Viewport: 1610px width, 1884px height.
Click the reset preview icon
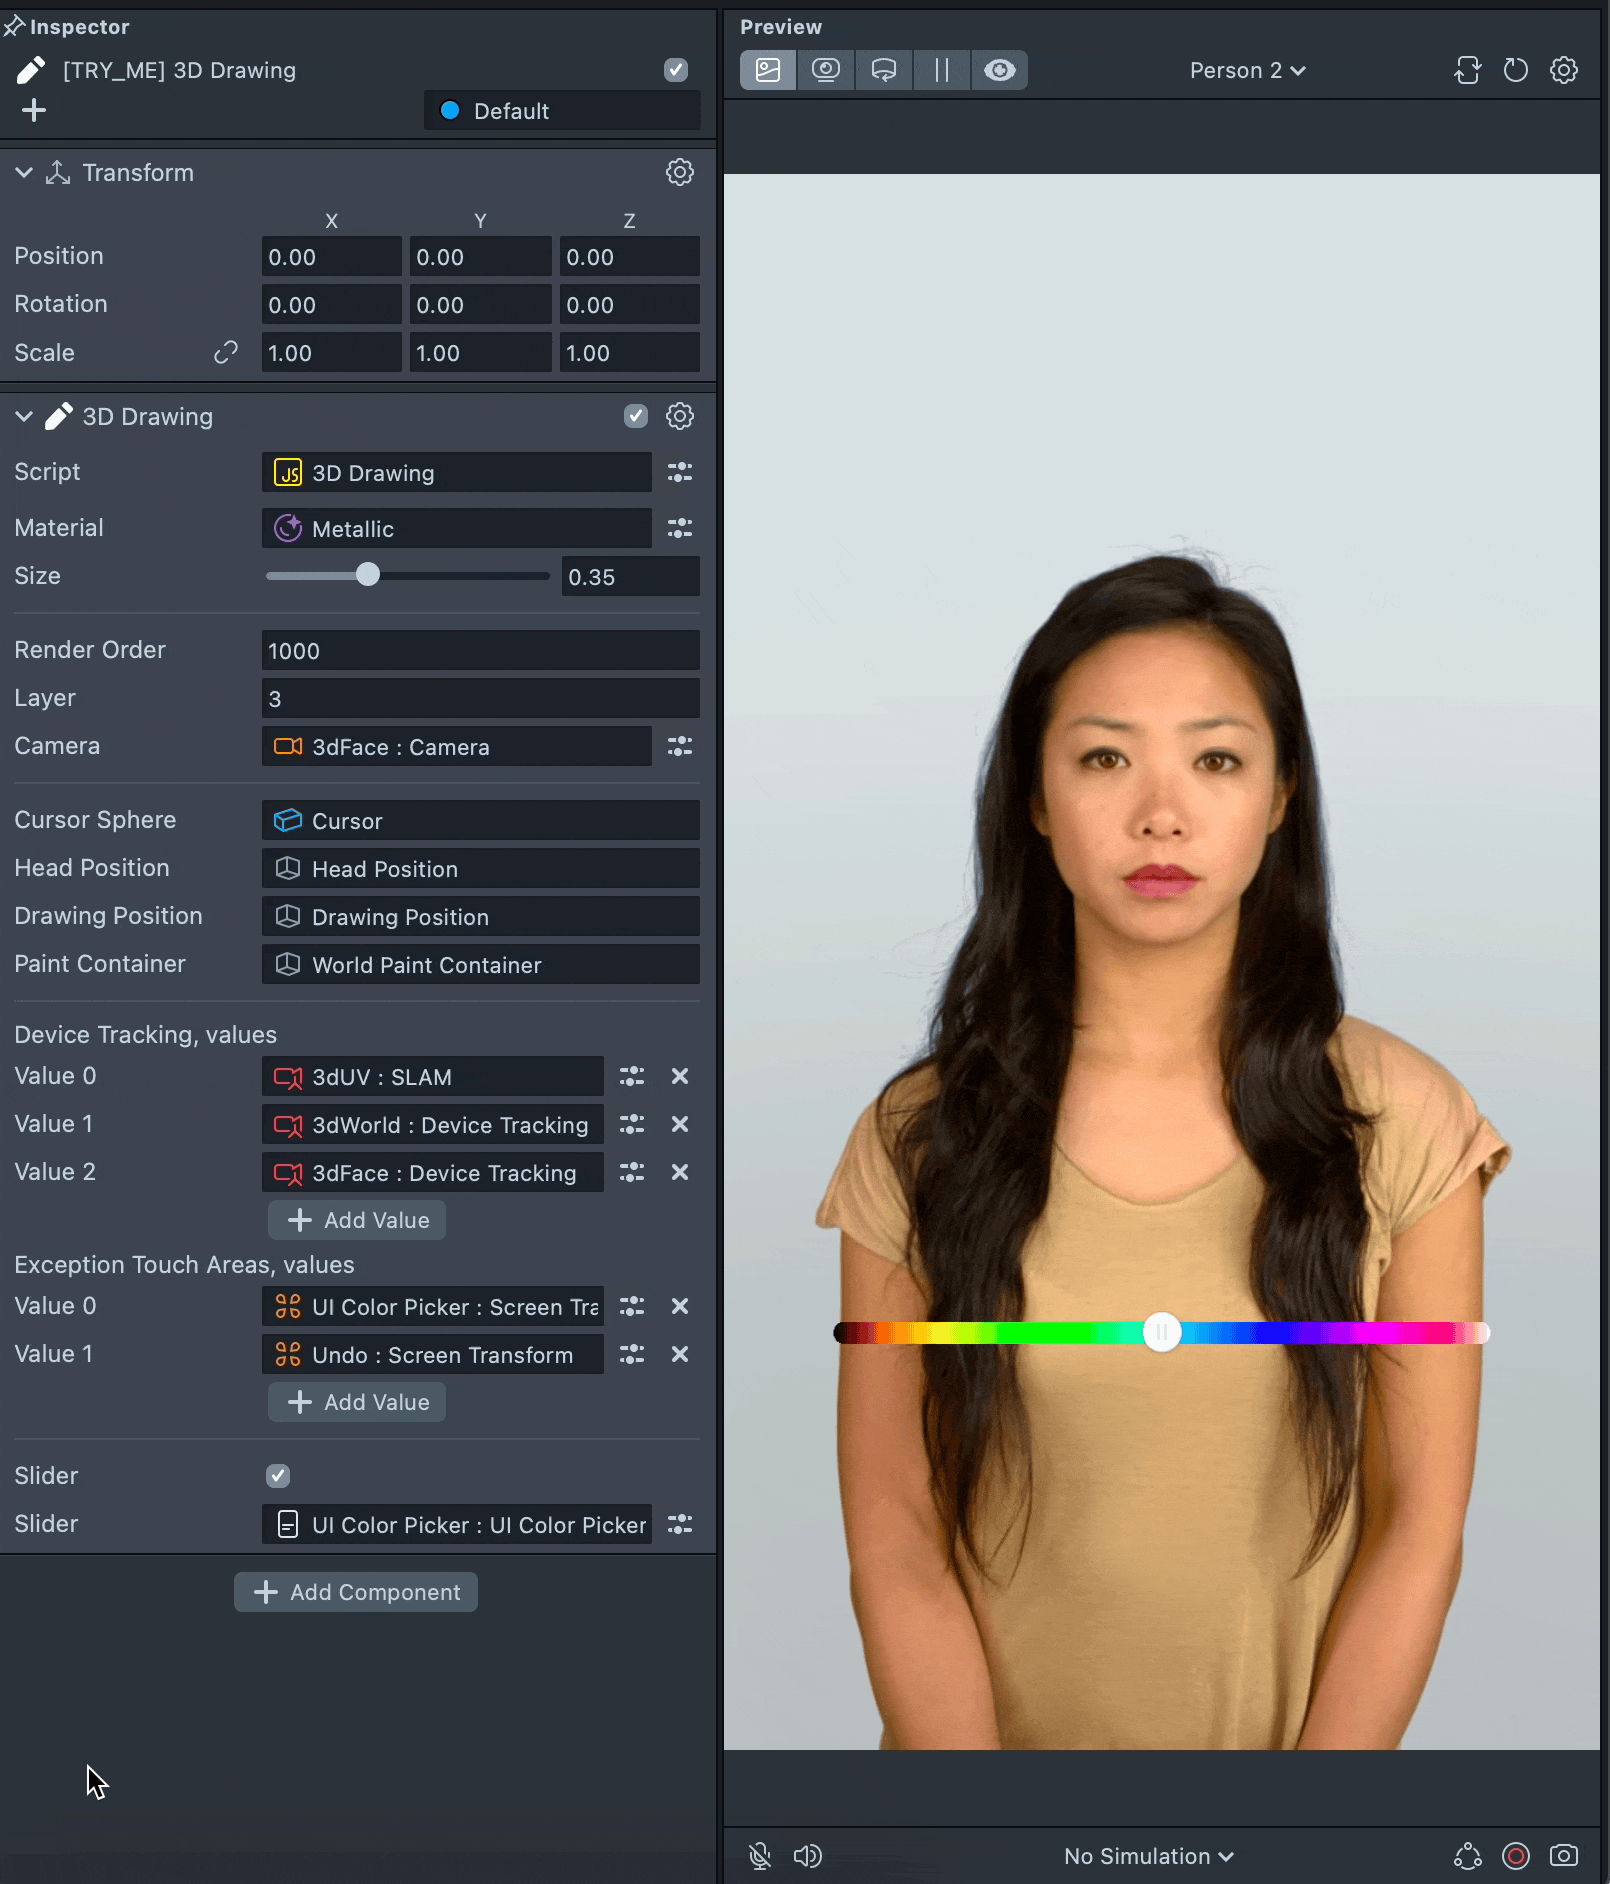[x=1516, y=70]
